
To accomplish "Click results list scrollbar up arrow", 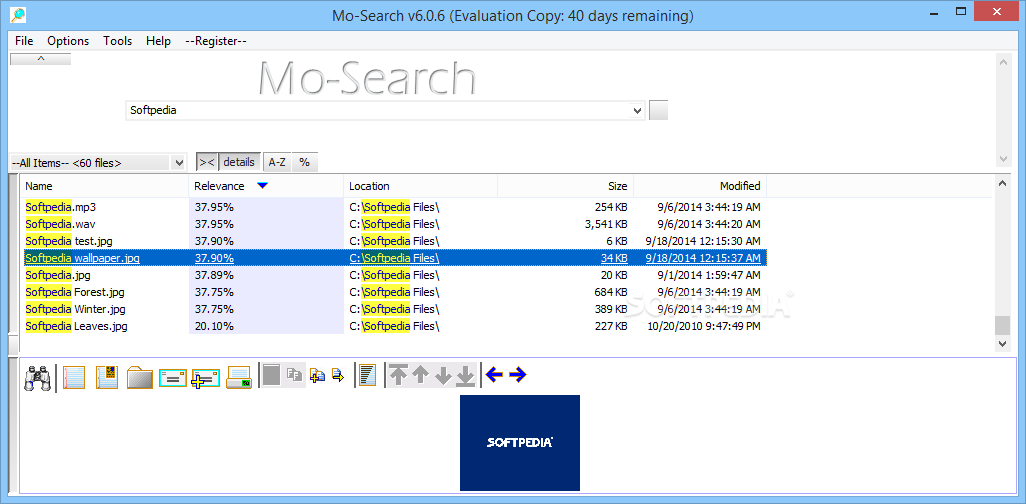I will point(1002,183).
